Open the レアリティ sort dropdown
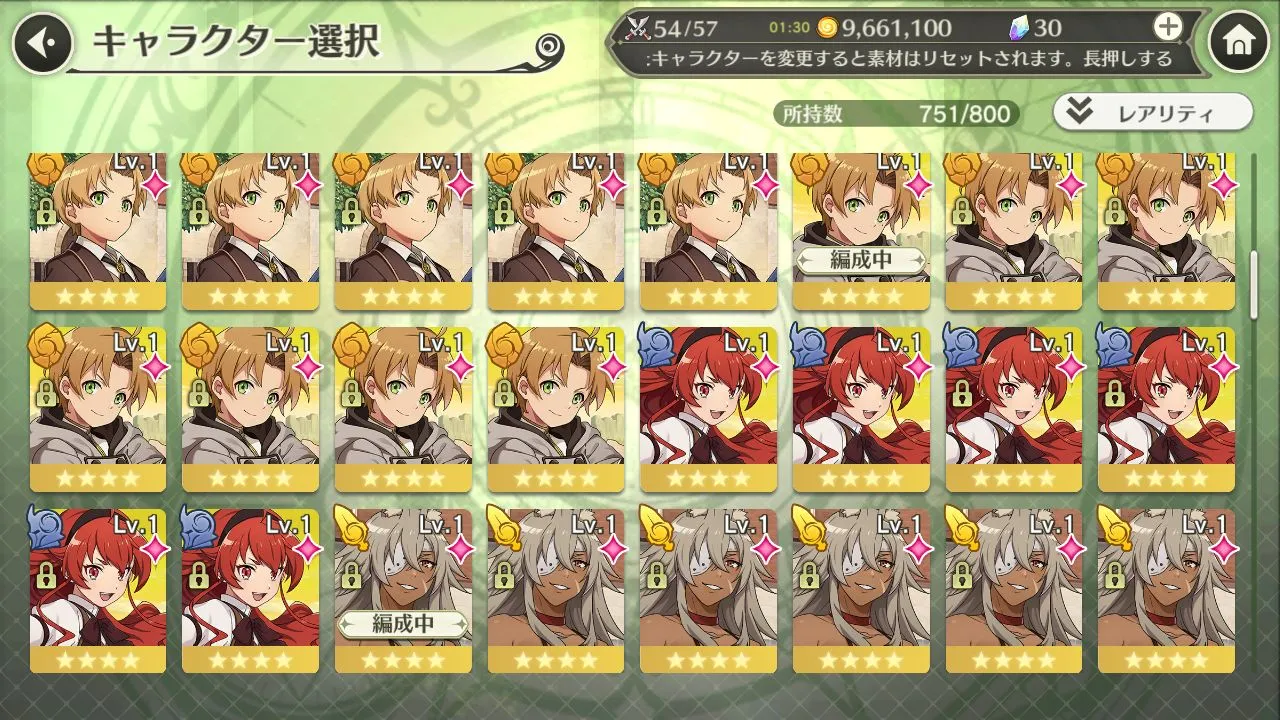 (1152, 112)
